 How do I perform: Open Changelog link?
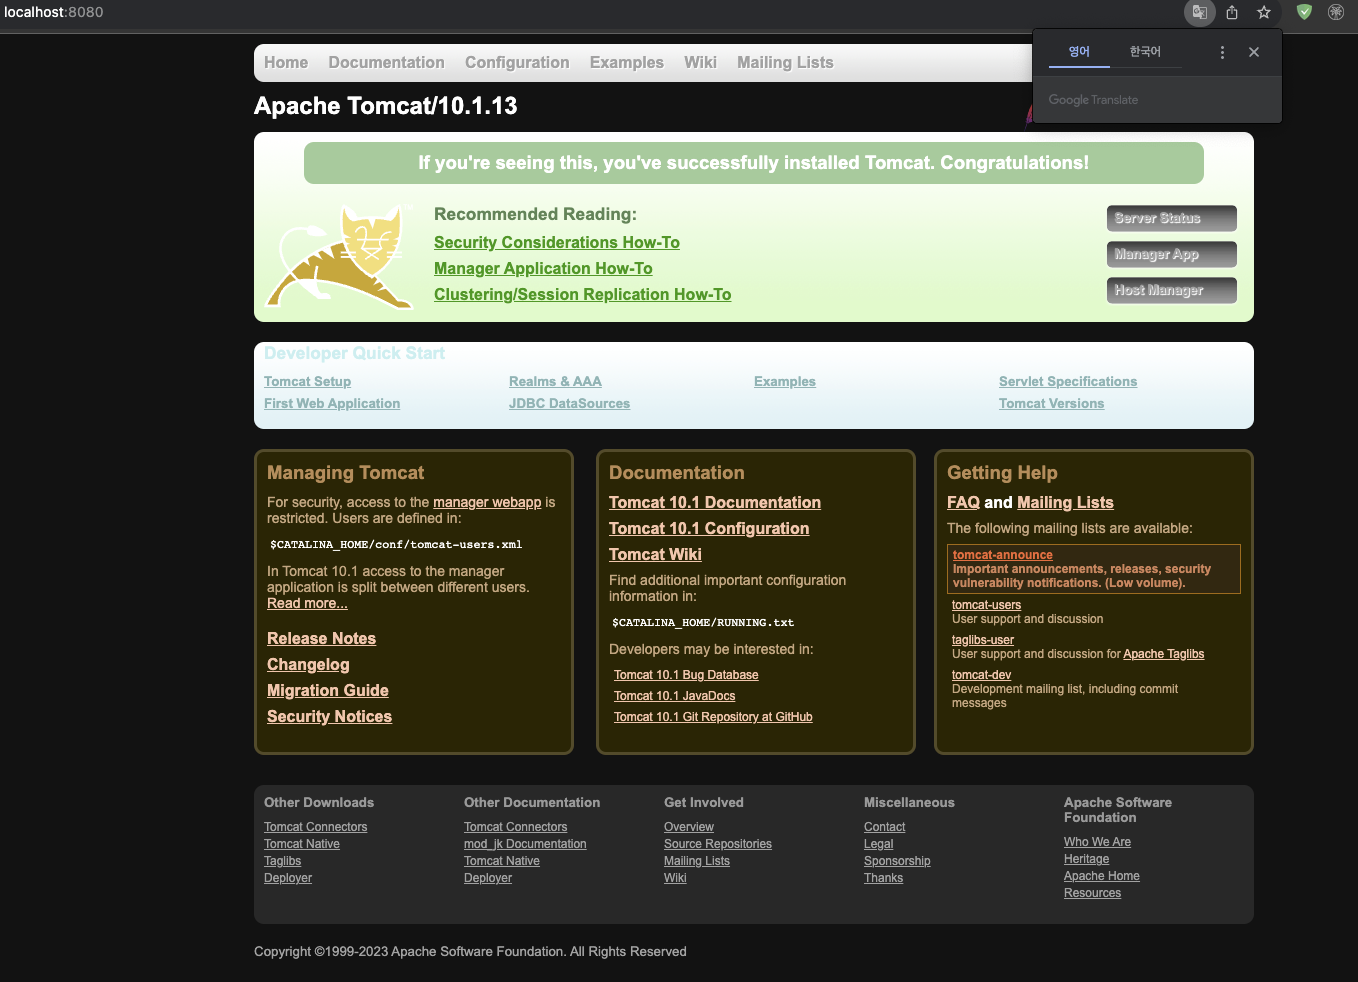point(308,664)
